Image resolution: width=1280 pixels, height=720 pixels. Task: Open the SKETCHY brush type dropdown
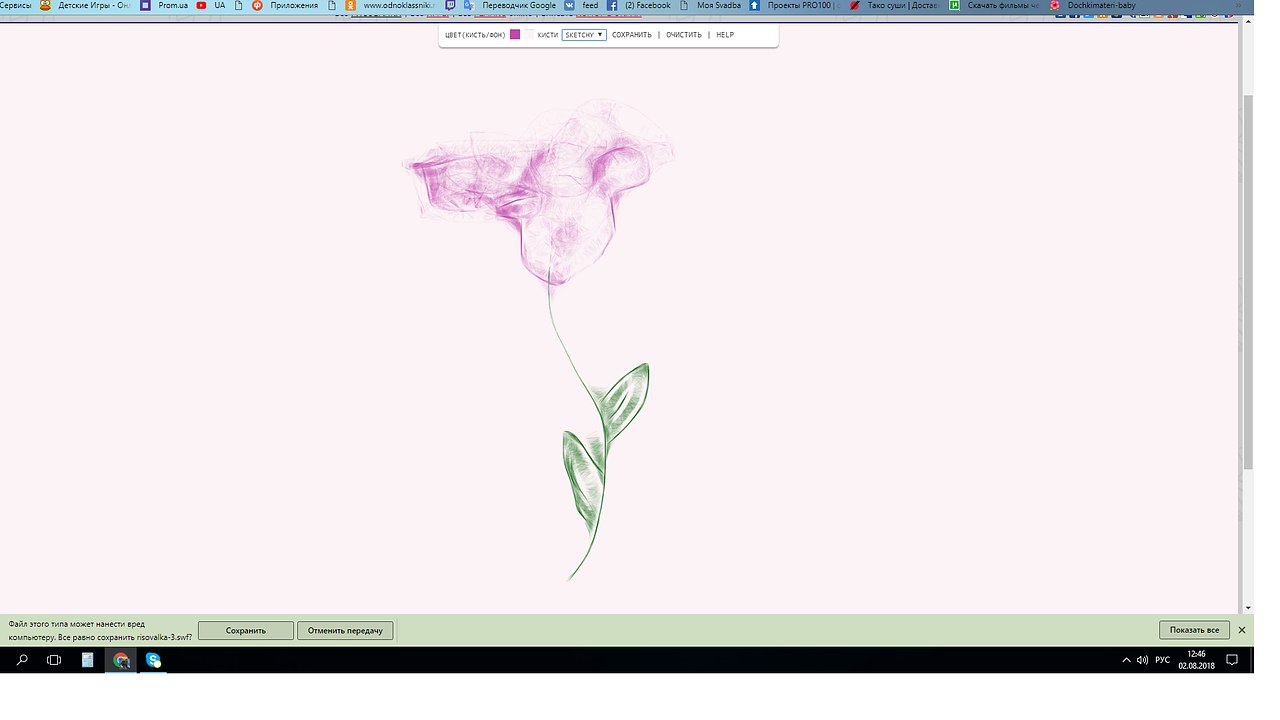[584, 35]
